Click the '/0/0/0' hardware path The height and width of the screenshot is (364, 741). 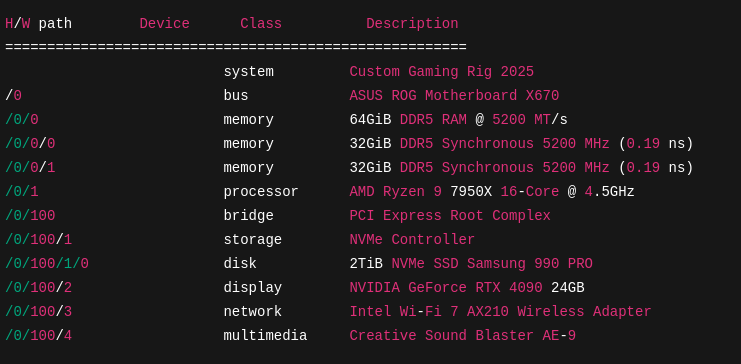point(30,144)
